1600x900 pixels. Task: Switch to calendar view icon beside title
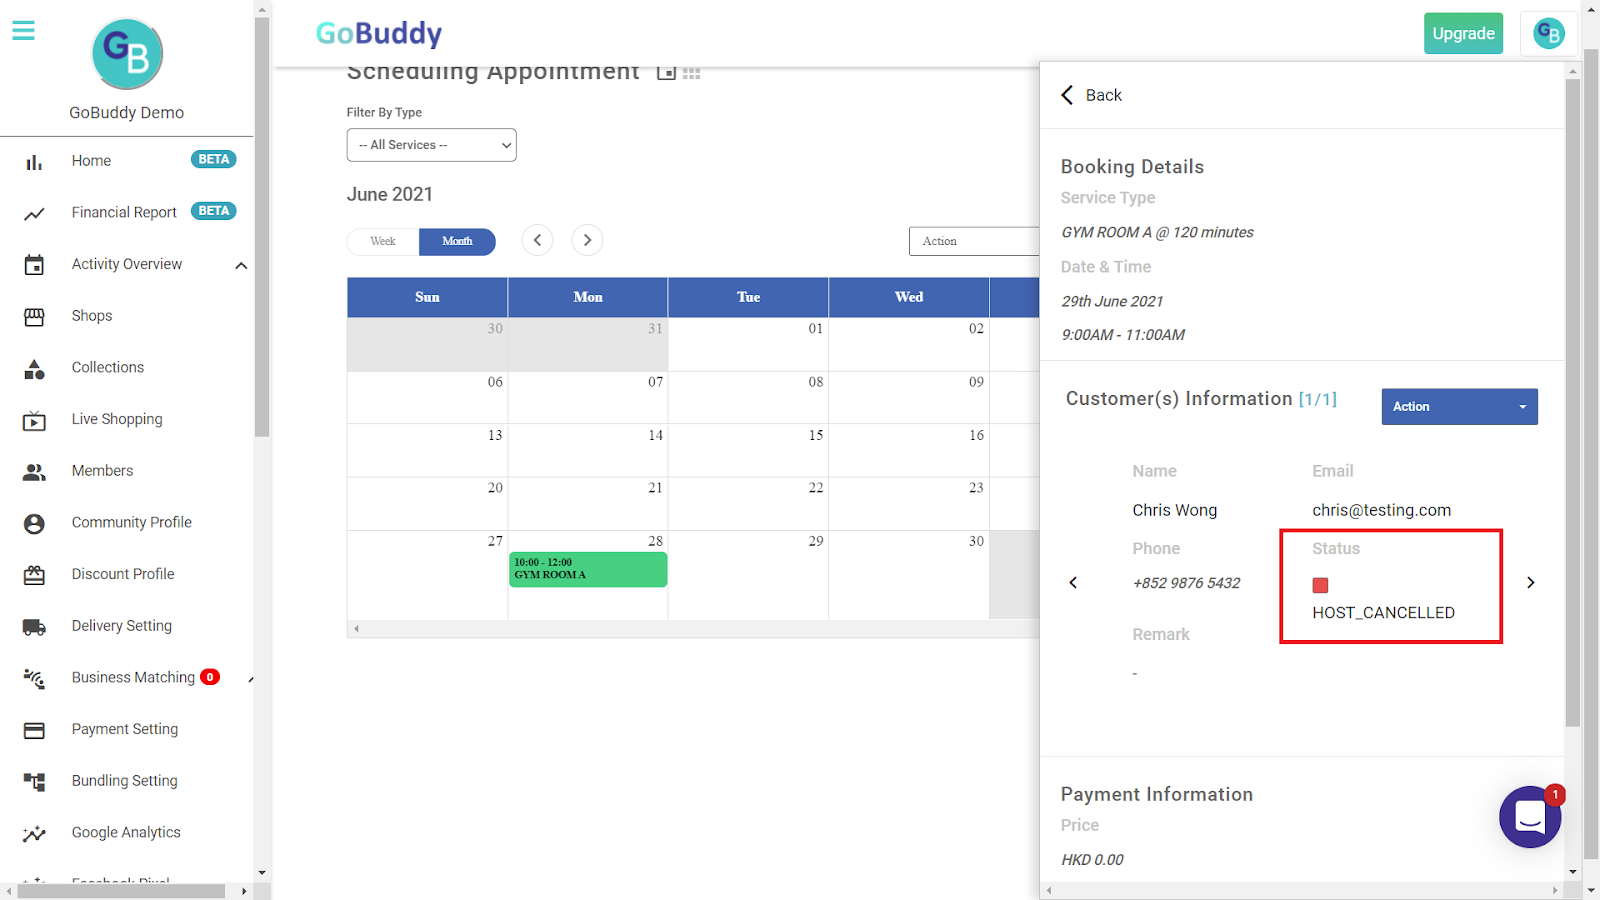point(666,72)
